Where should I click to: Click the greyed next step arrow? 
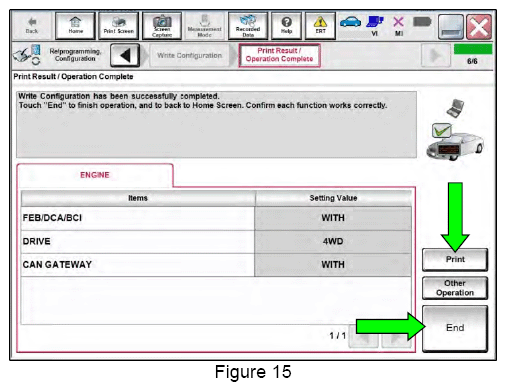(x=436, y=55)
